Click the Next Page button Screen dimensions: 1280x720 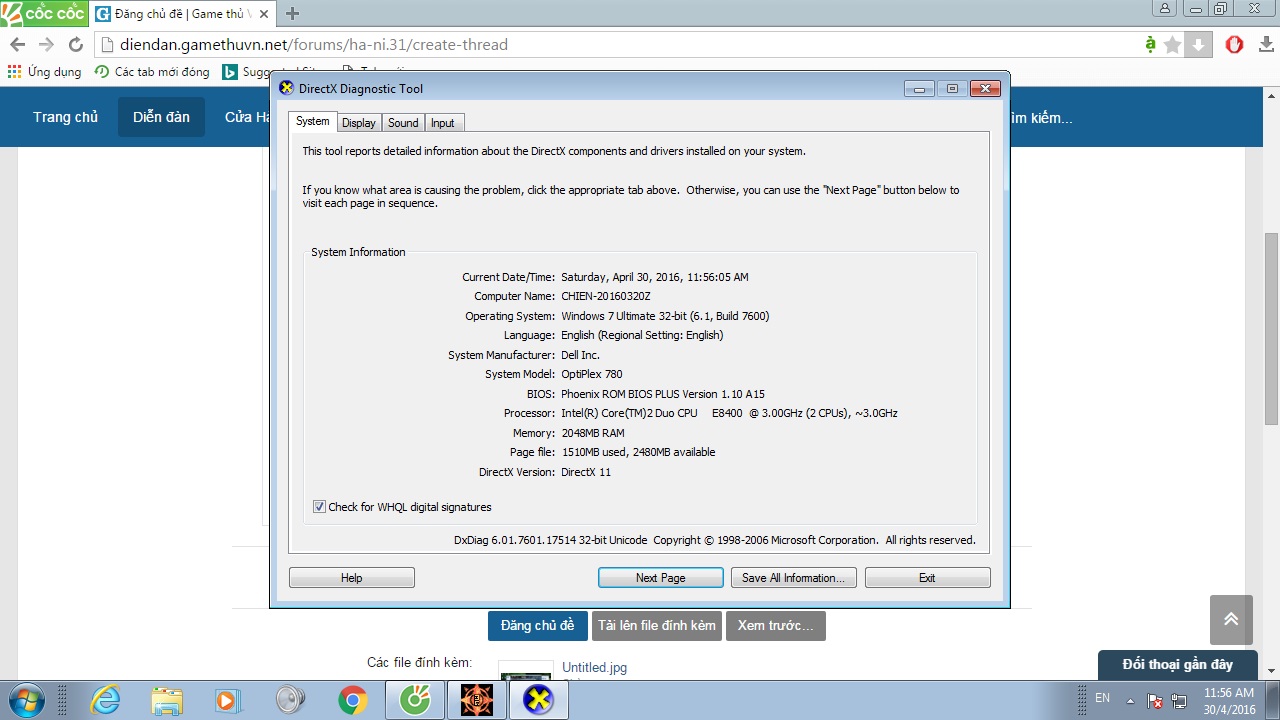point(661,578)
